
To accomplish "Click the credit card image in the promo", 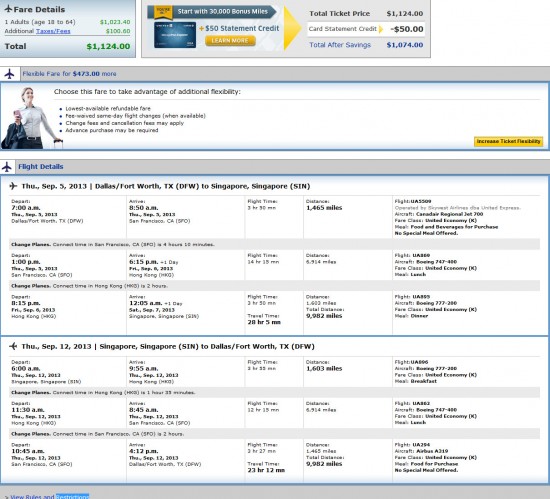I will [x=175, y=35].
